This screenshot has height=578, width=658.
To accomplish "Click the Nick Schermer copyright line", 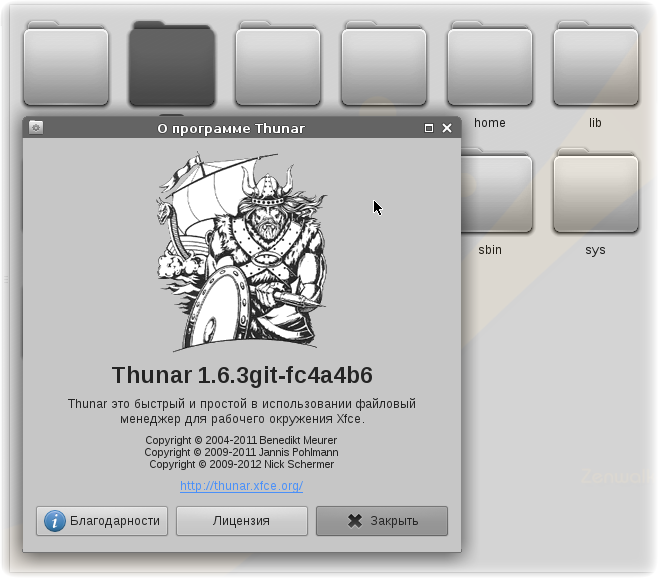I will point(241,464).
